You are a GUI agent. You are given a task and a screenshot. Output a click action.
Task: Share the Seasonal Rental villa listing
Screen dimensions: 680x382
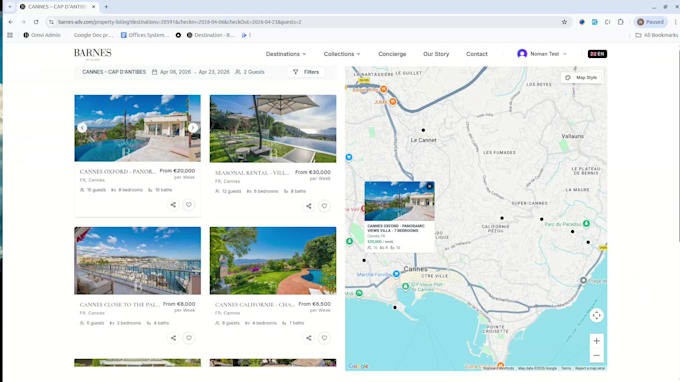point(309,206)
